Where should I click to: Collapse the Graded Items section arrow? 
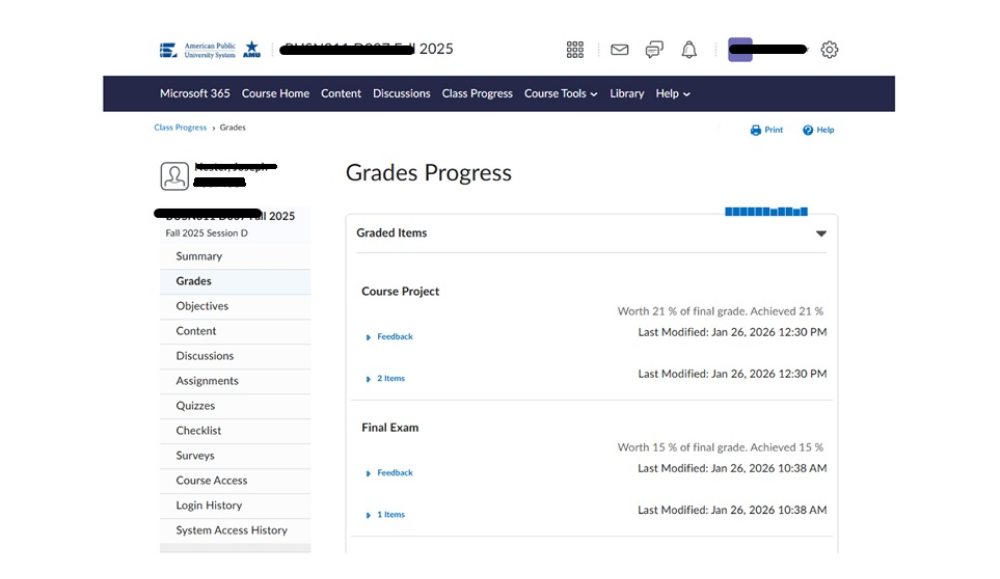(x=821, y=233)
